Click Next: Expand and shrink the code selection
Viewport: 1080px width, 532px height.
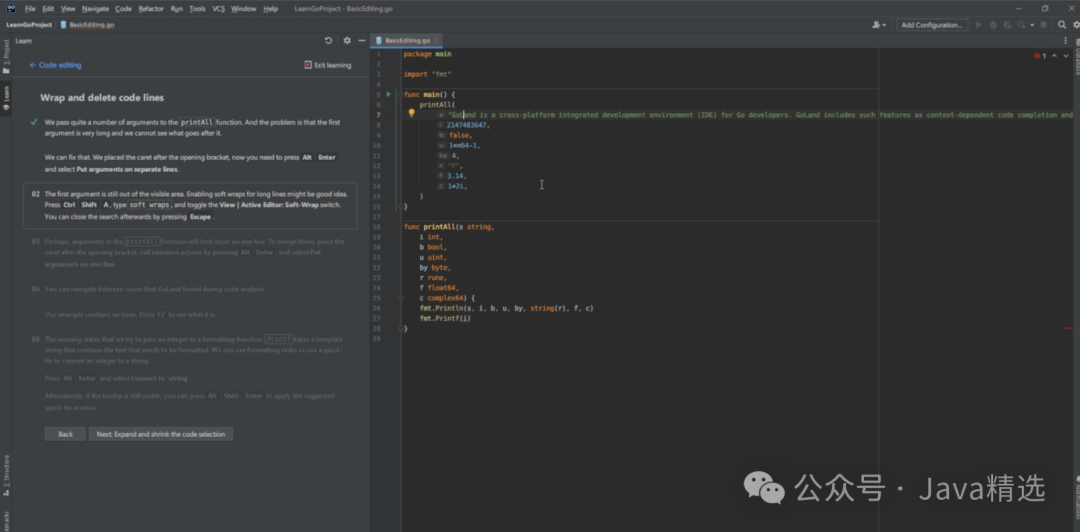click(x=160, y=434)
